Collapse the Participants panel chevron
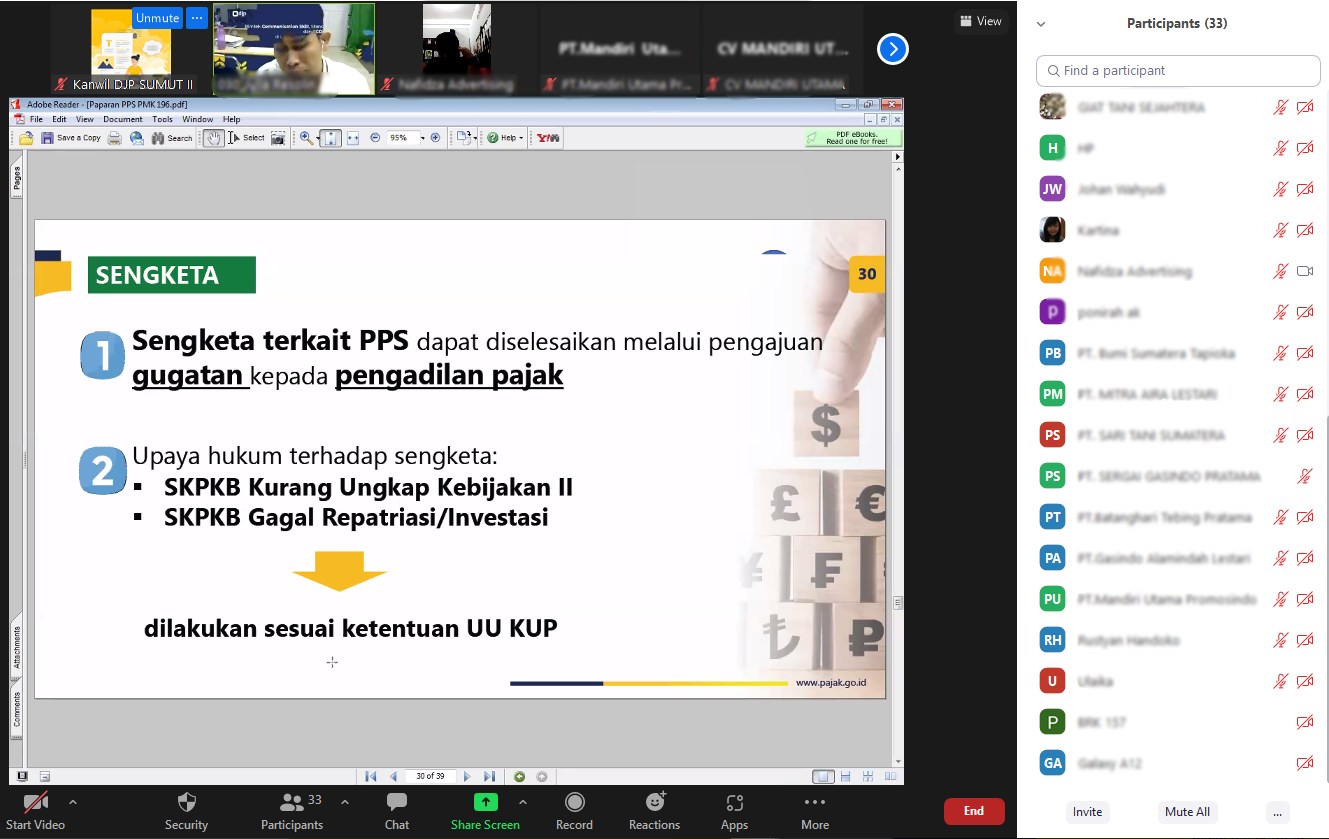Screen dimensions: 1329x839 [x=1041, y=24]
